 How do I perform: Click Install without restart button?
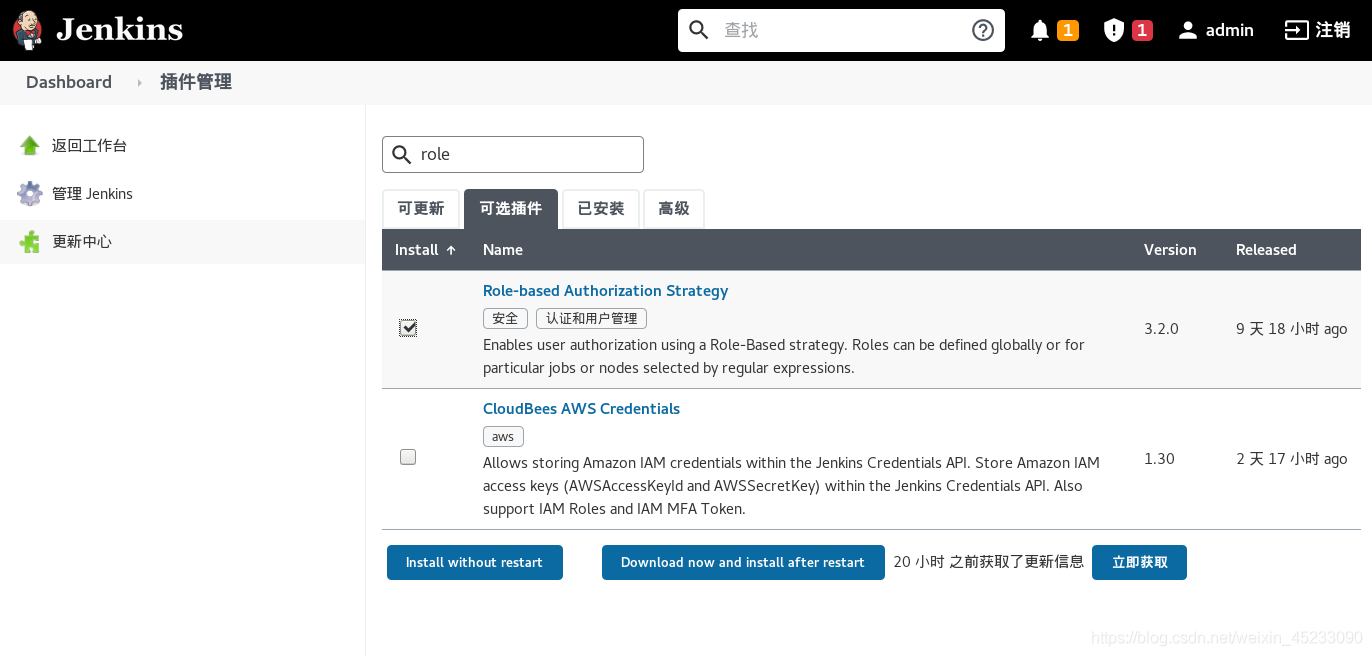point(475,562)
